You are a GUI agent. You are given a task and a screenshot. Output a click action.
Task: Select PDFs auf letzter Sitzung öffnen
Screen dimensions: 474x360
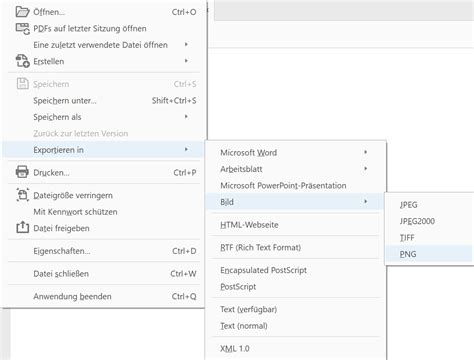[x=104, y=28]
